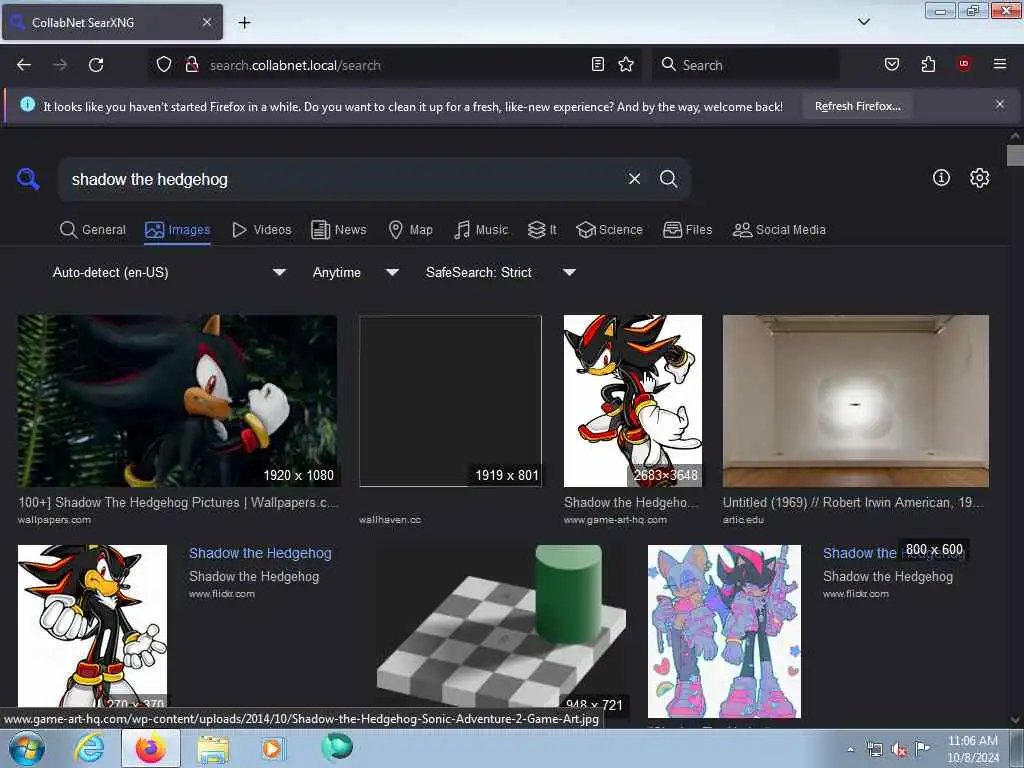The height and width of the screenshot is (768, 1024).
Task: Click the muted volume tray icon
Action: 899,750
